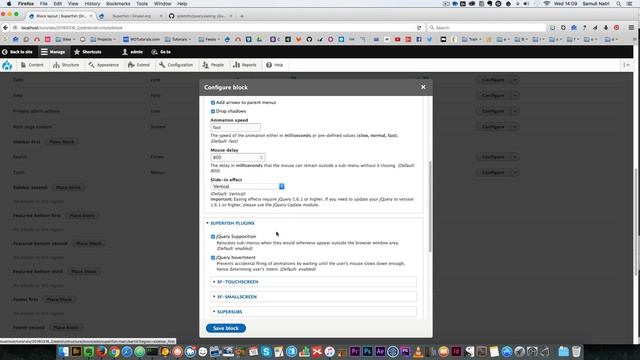
Task: Open the History menu in menu bar
Action: click(92, 4)
